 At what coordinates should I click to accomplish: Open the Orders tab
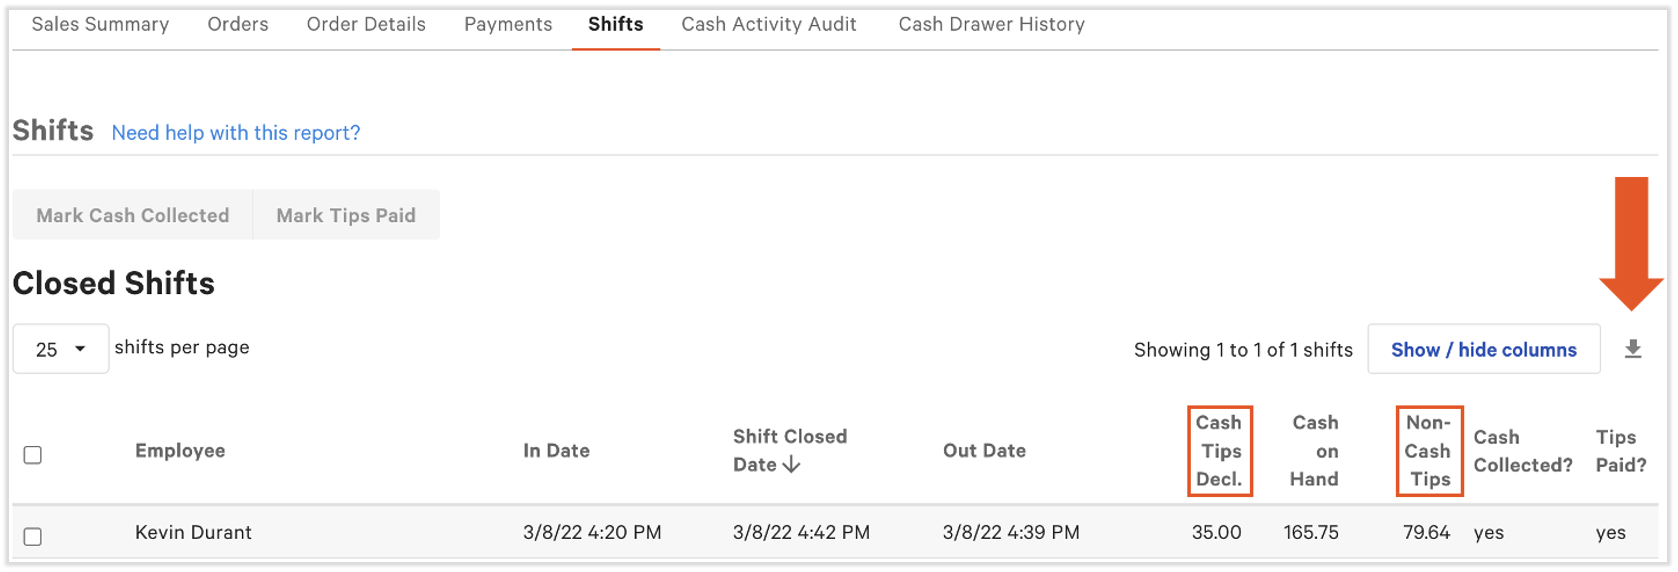[x=238, y=24]
